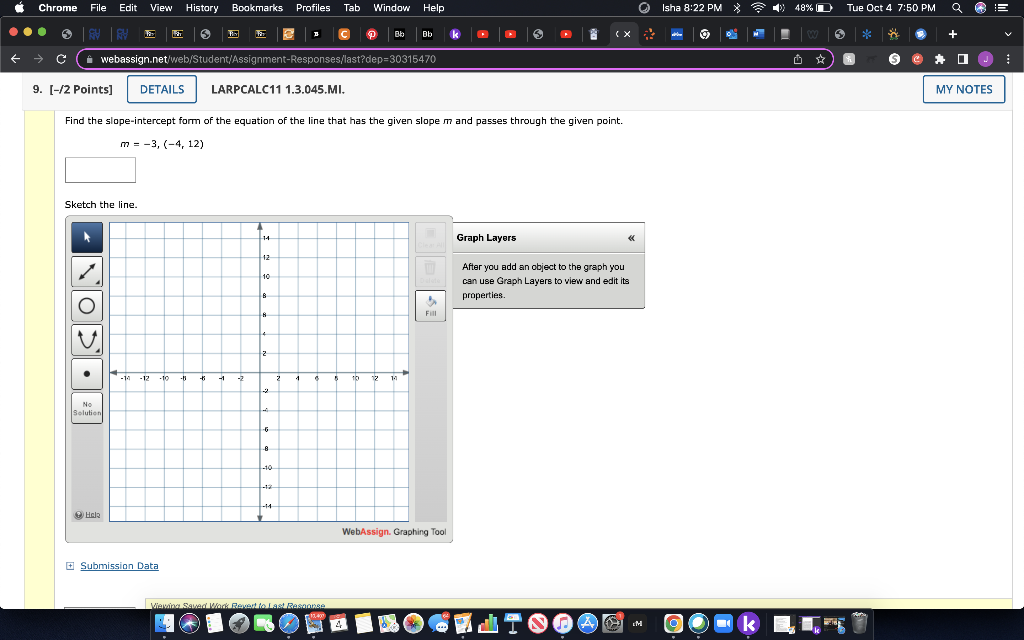Select the parabola drawing tool

(86, 339)
